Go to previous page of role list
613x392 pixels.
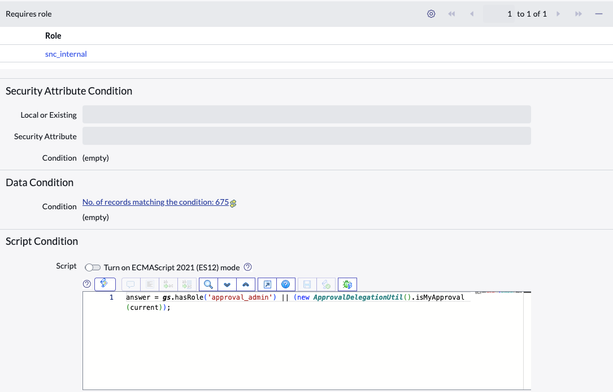tap(472, 14)
